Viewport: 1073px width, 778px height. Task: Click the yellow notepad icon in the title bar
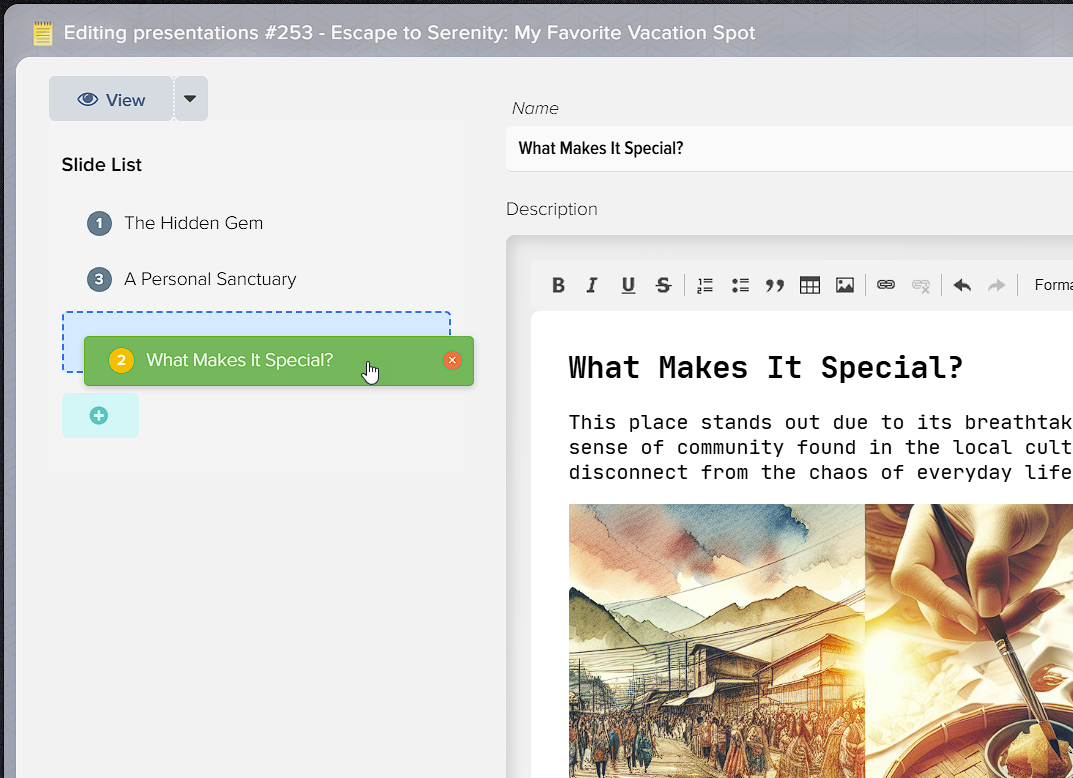click(43, 33)
